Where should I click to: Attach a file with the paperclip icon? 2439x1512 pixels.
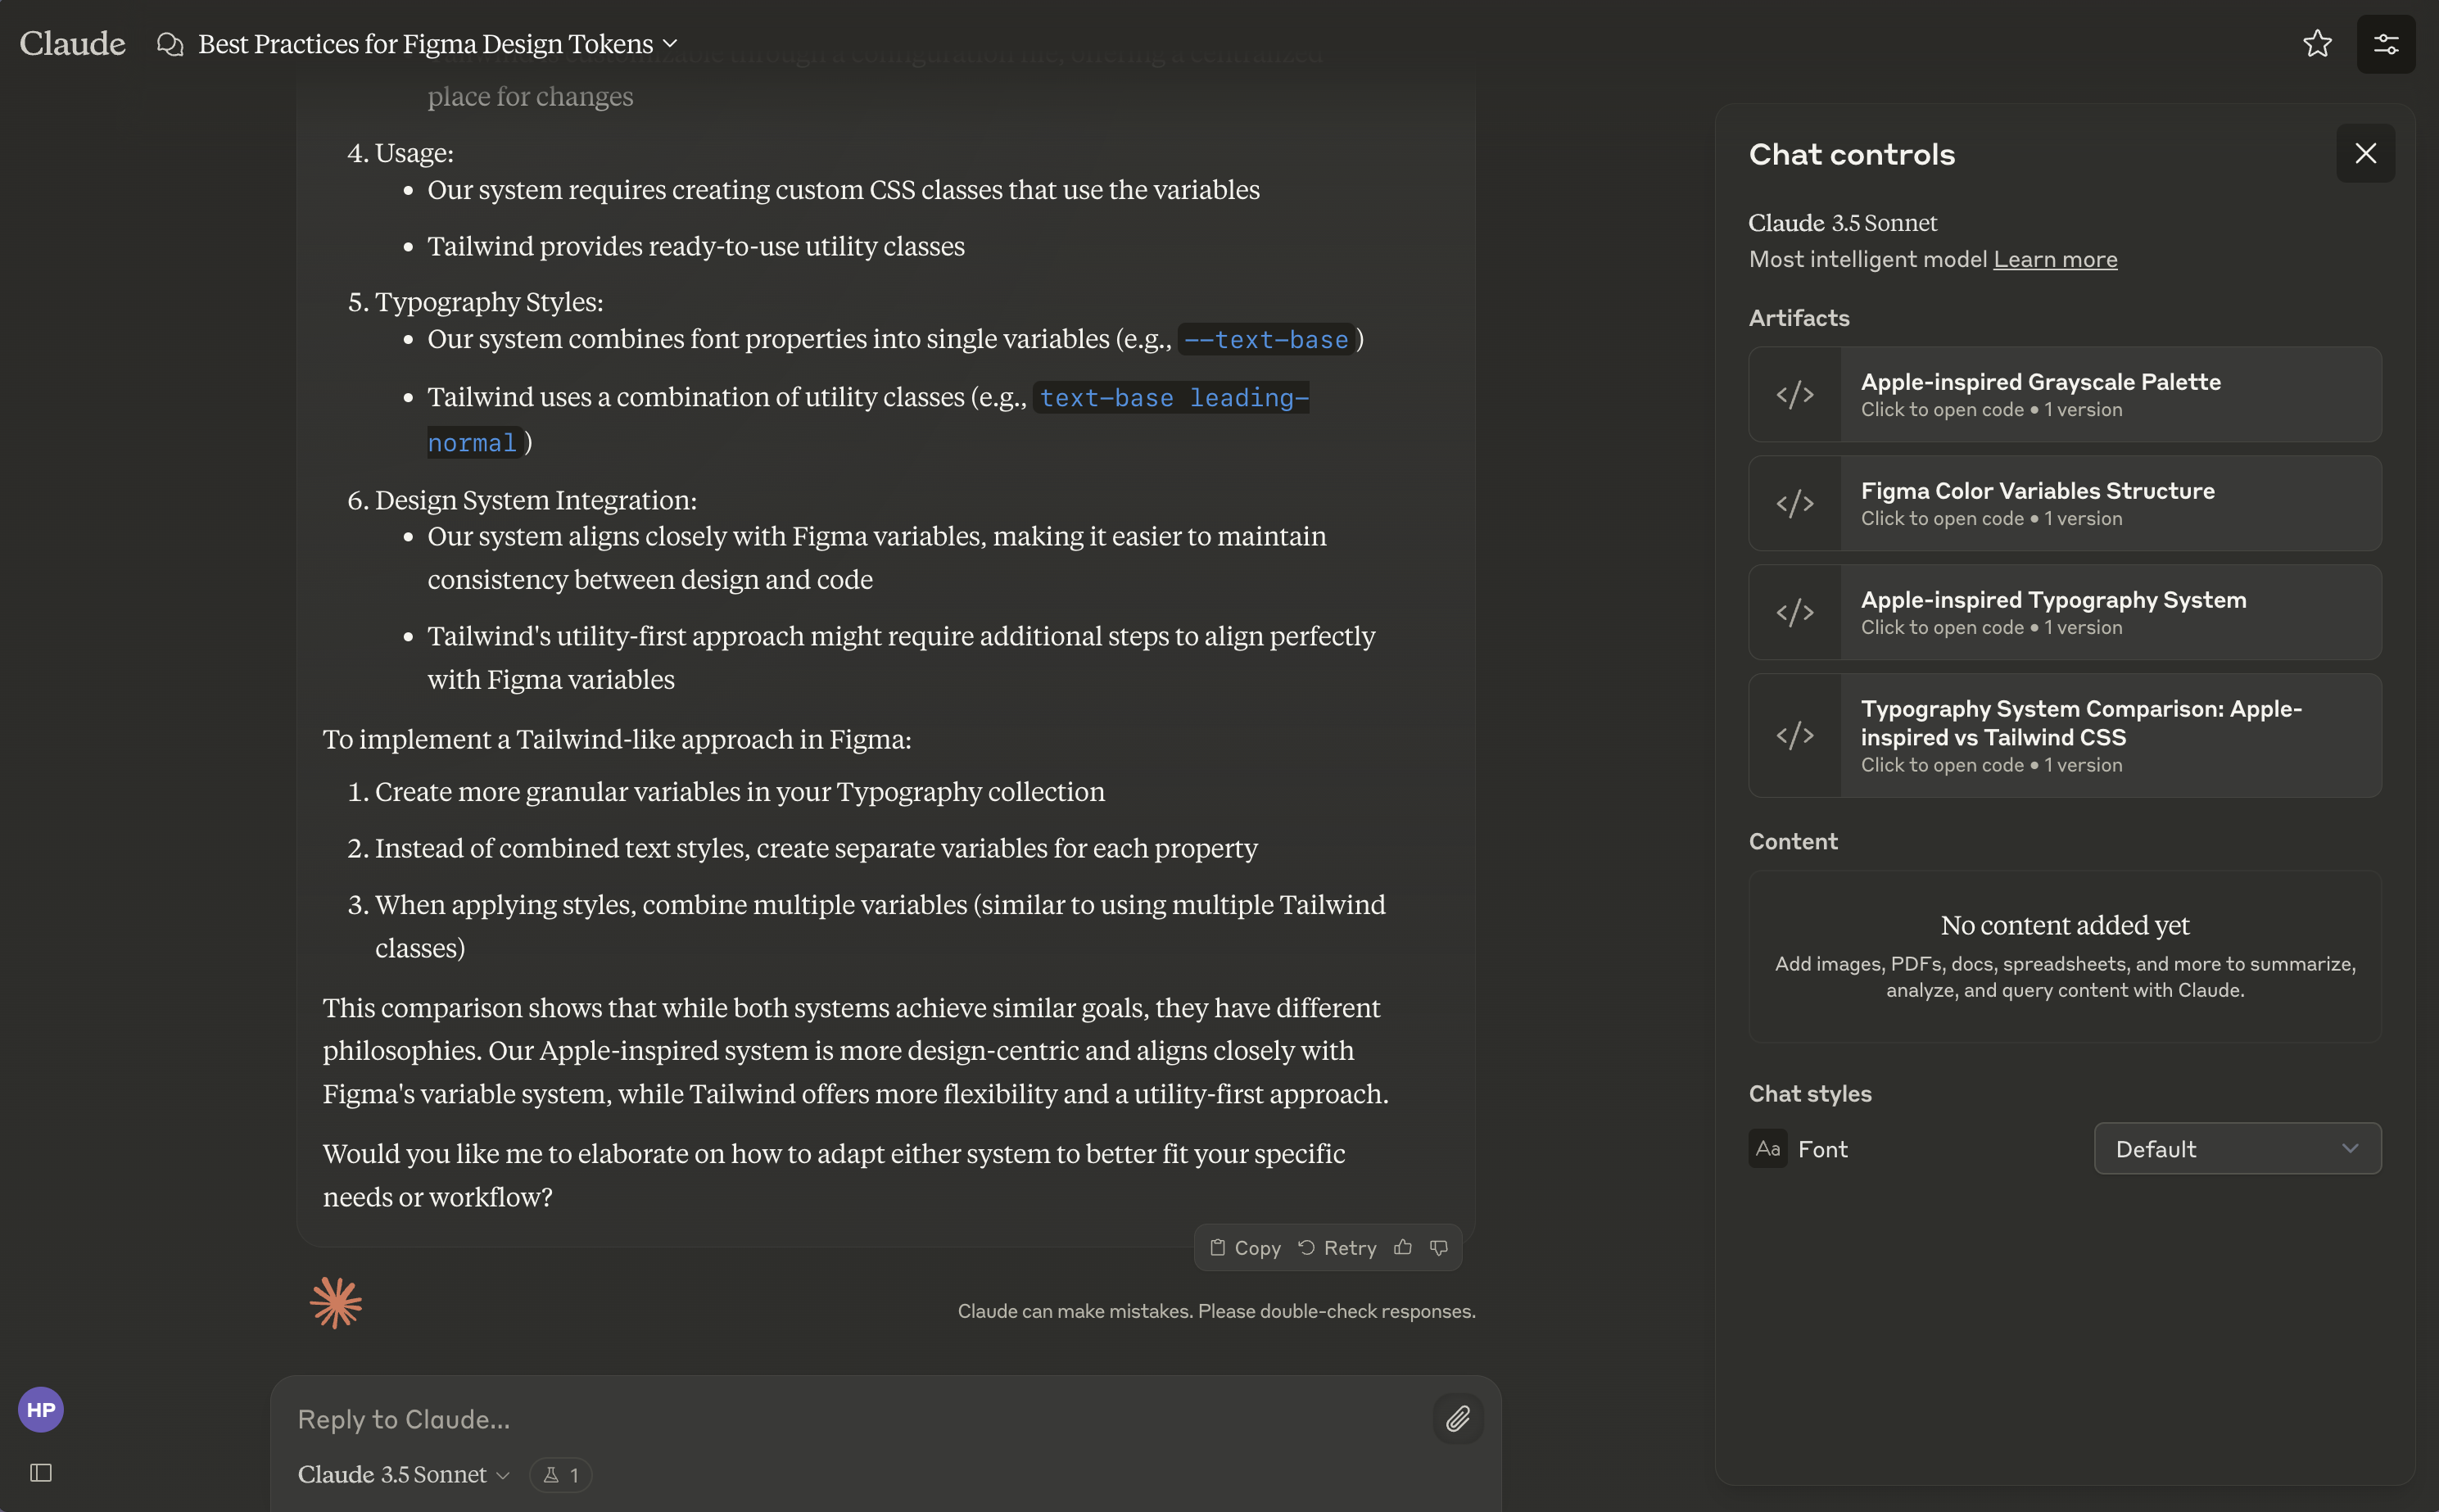click(x=1458, y=1418)
